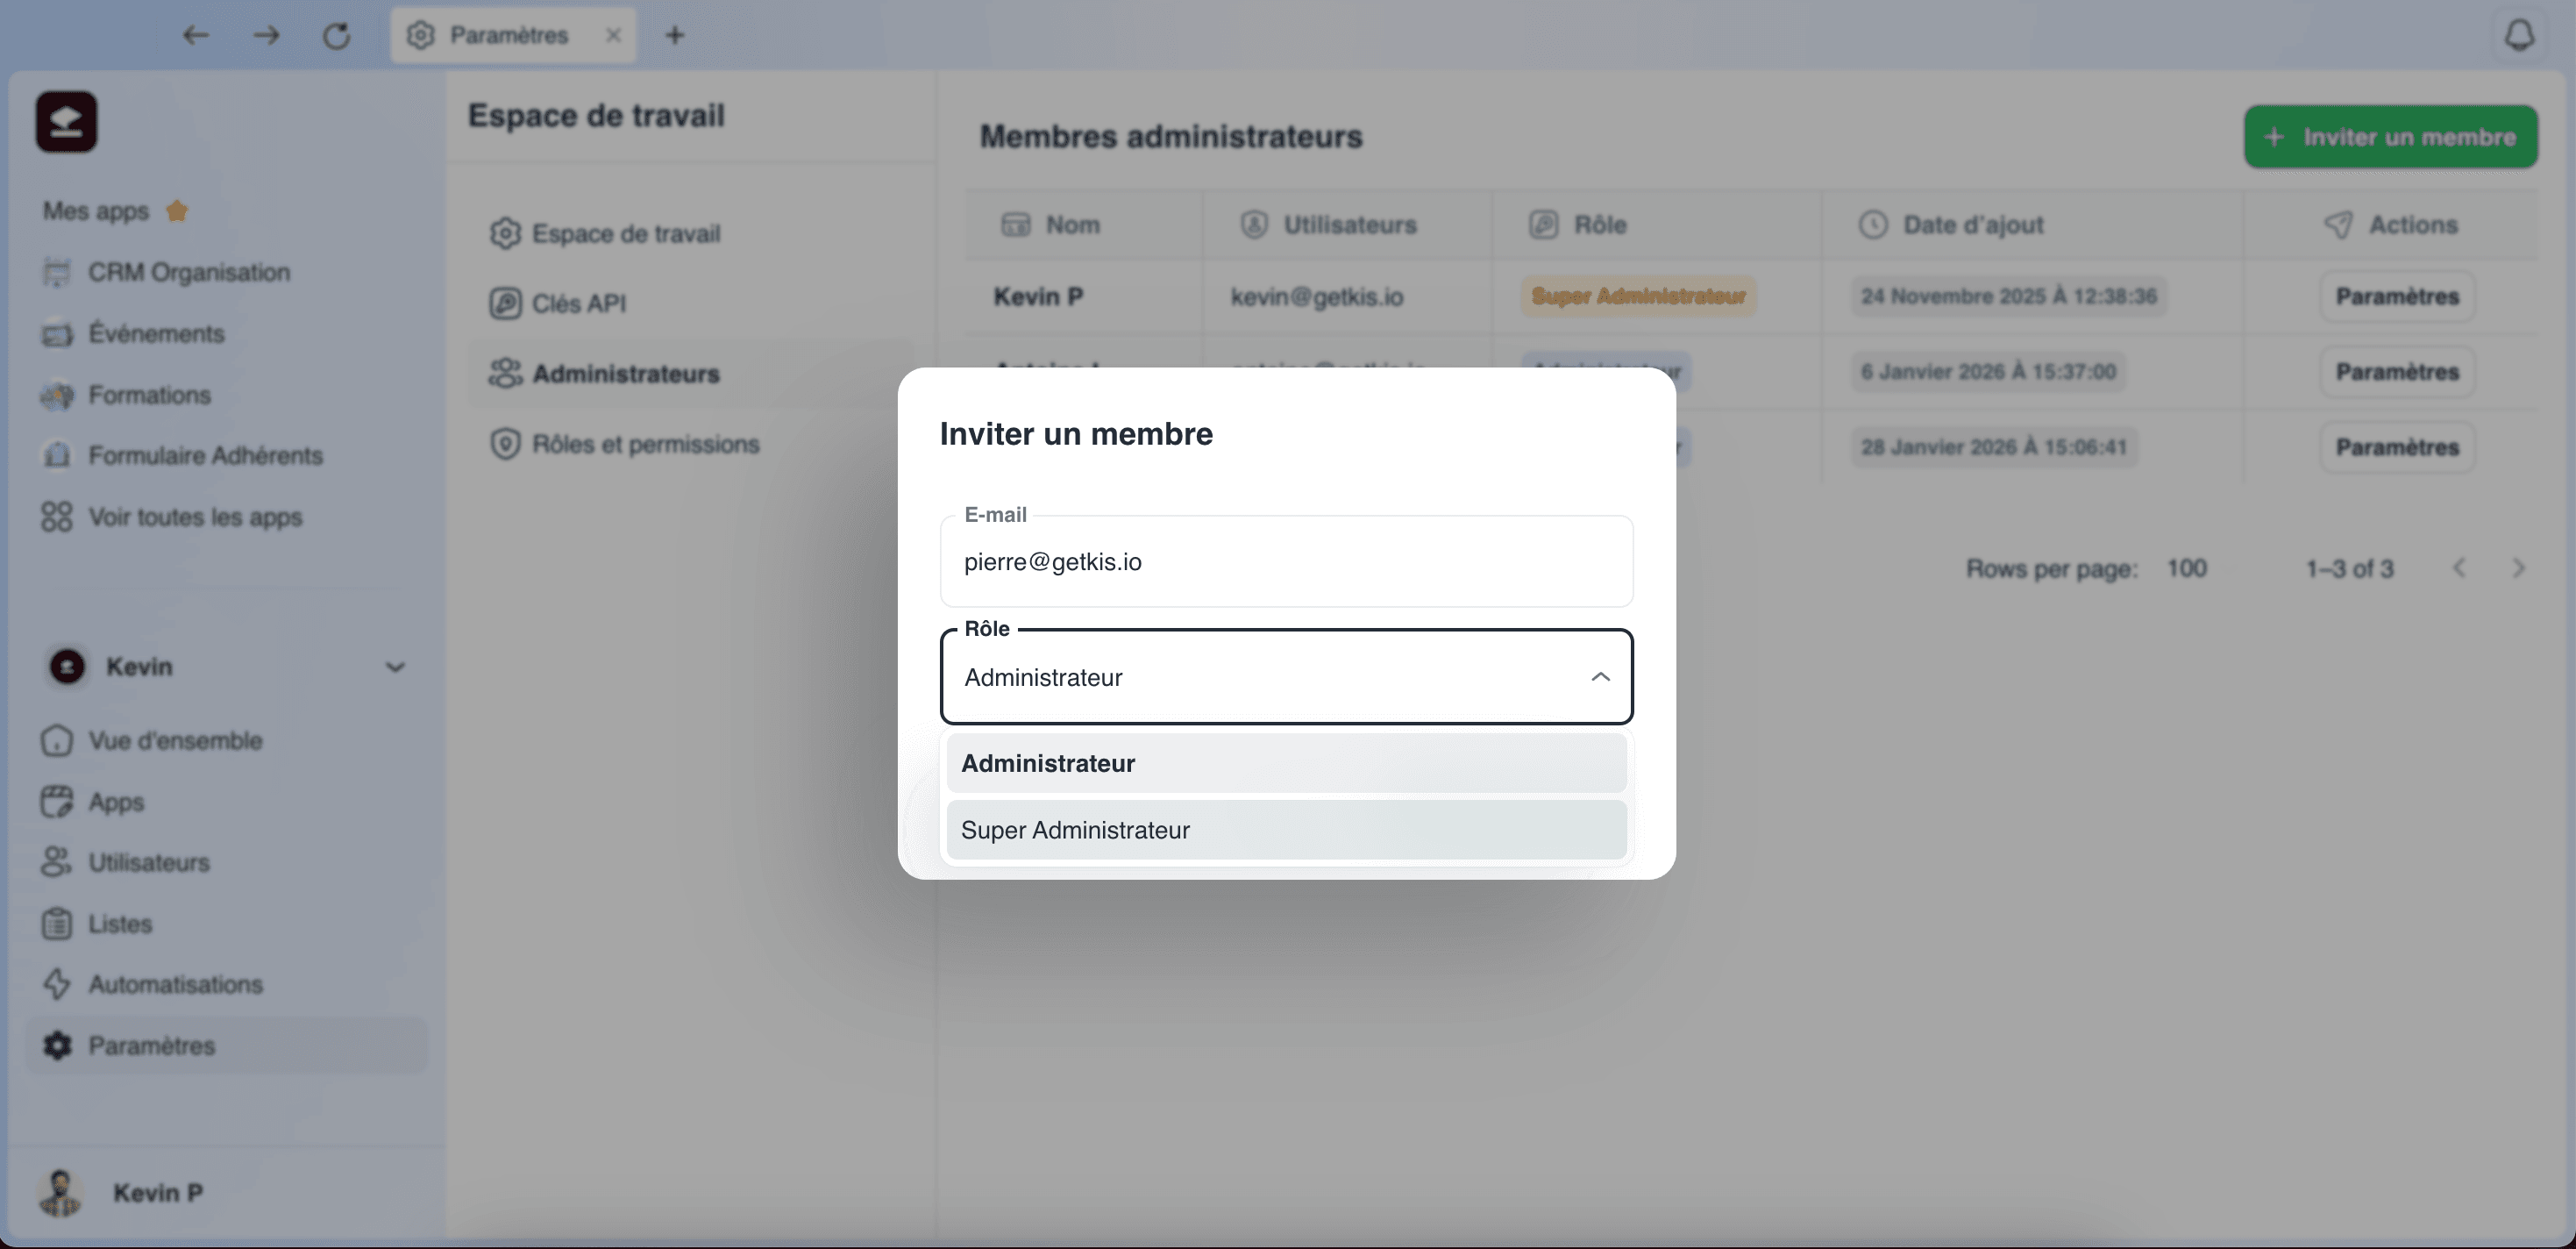Expand the Kevin workspace chevron
The image size is (2576, 1249).
395,667
